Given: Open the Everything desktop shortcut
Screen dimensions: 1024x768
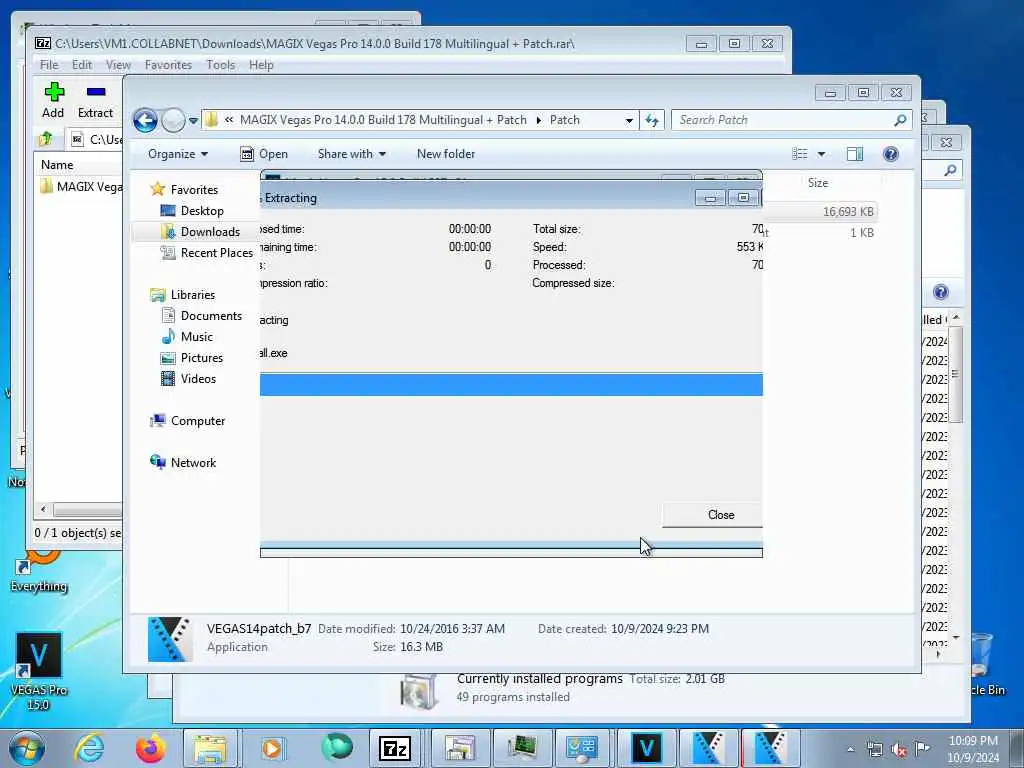Looking at the screenshot, I should pyautogui.click(x=39, y=570).
